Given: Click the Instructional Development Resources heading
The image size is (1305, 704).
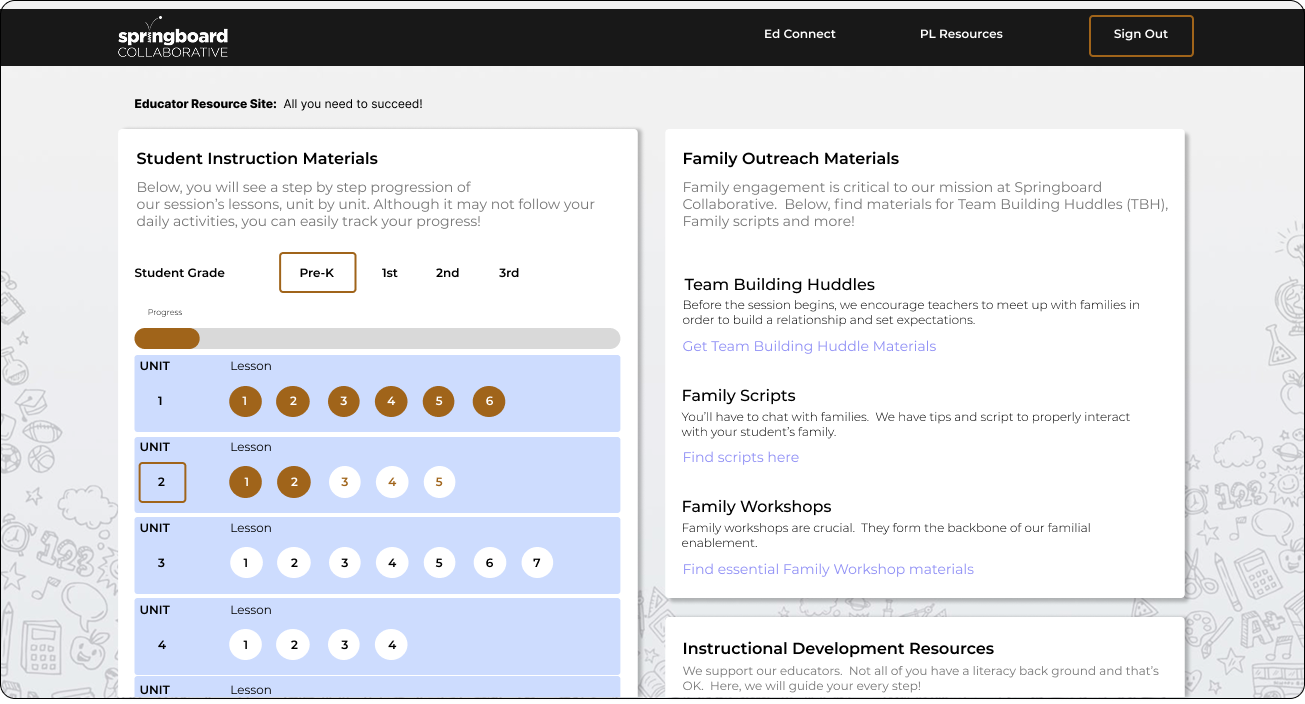Looking at the screenshot, I should (x=838, y=649).
